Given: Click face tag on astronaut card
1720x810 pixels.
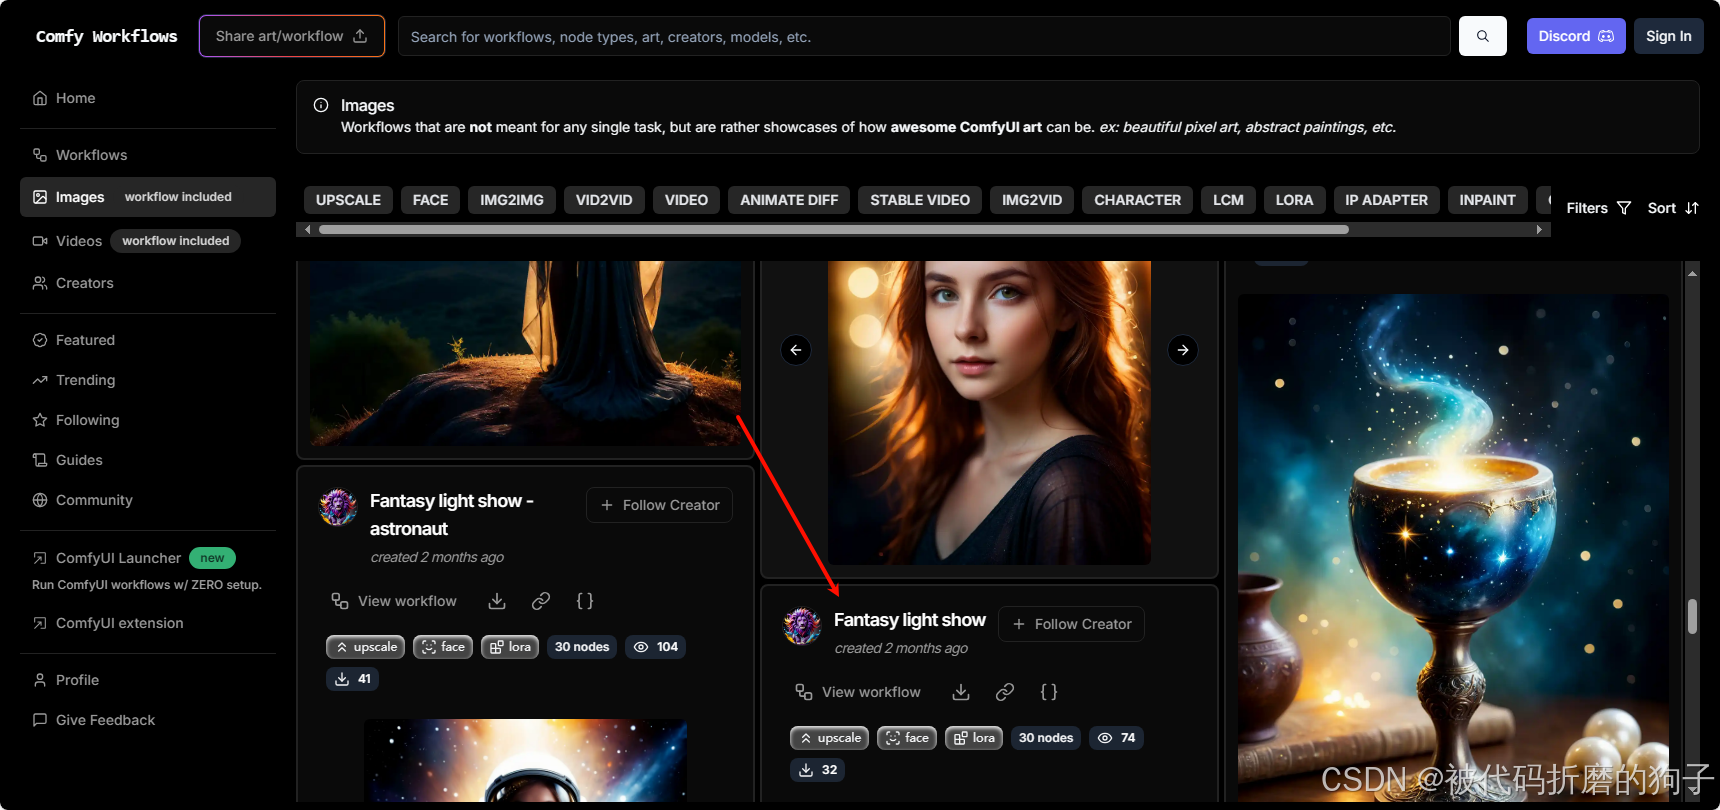Looking at the screenshot, I should point(443,647).
